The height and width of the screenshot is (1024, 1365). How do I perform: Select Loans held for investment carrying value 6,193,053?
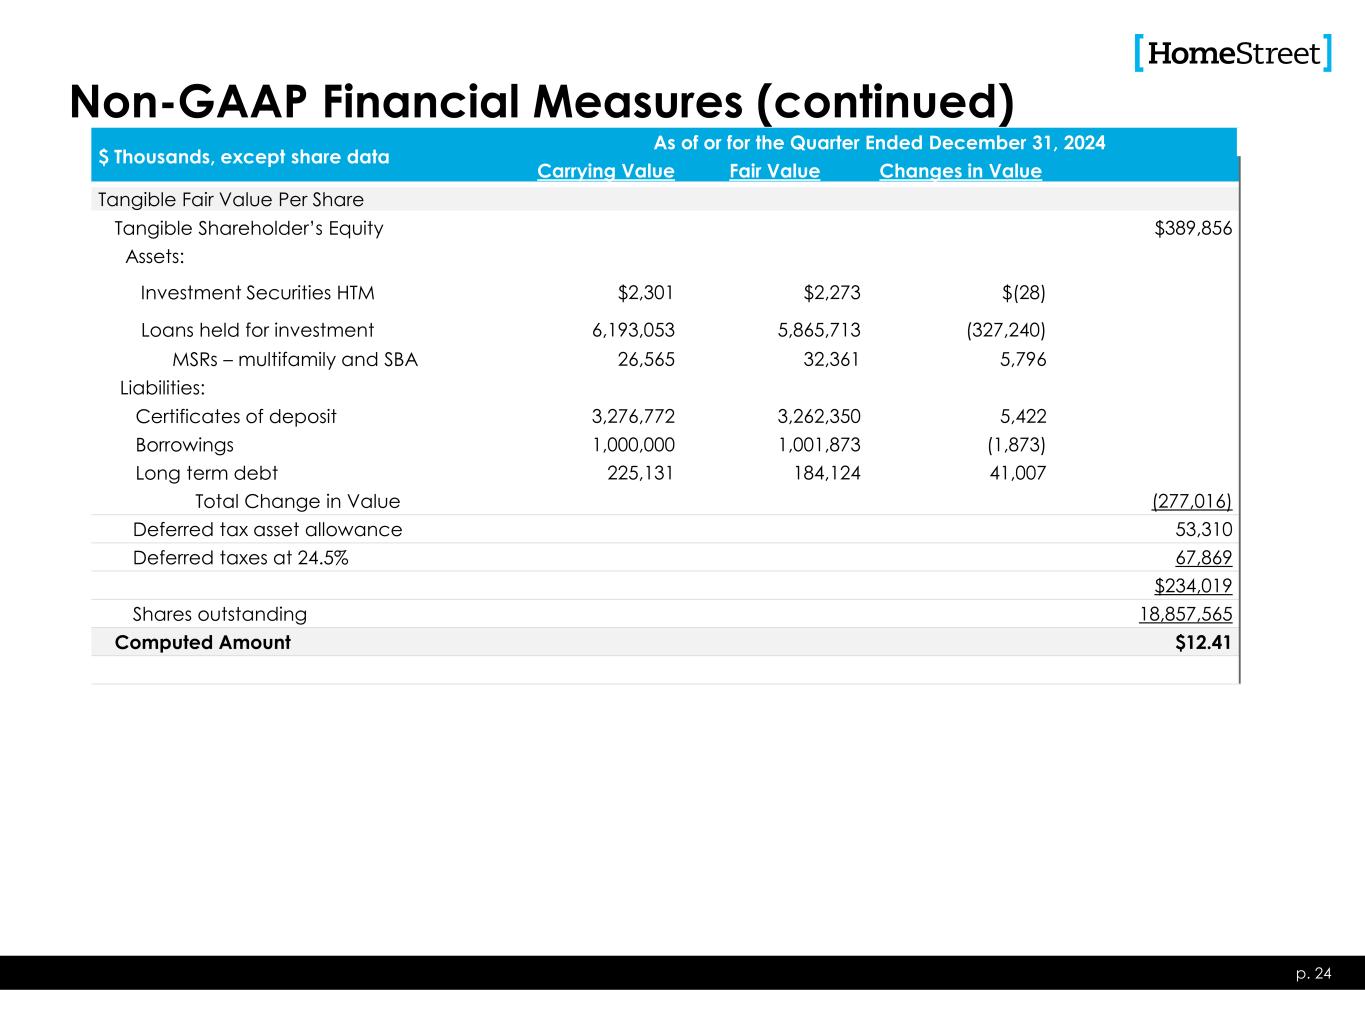tap(626, 330)
